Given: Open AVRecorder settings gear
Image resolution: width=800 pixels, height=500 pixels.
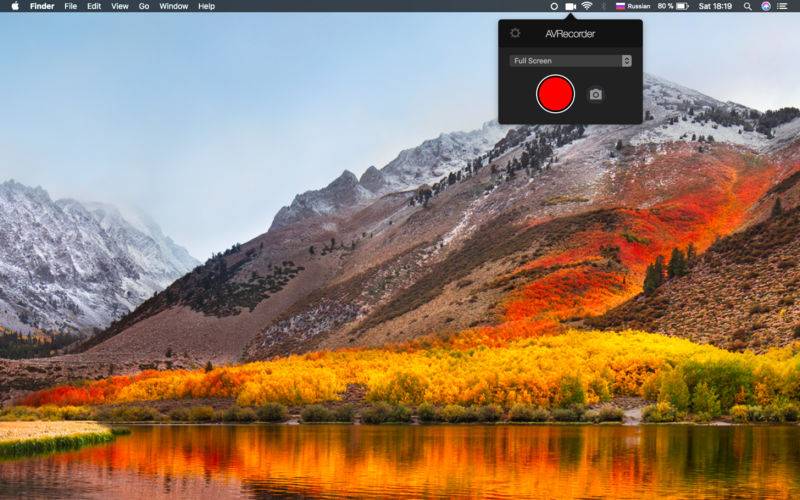Looking at the screenshot, I should 515,33.
